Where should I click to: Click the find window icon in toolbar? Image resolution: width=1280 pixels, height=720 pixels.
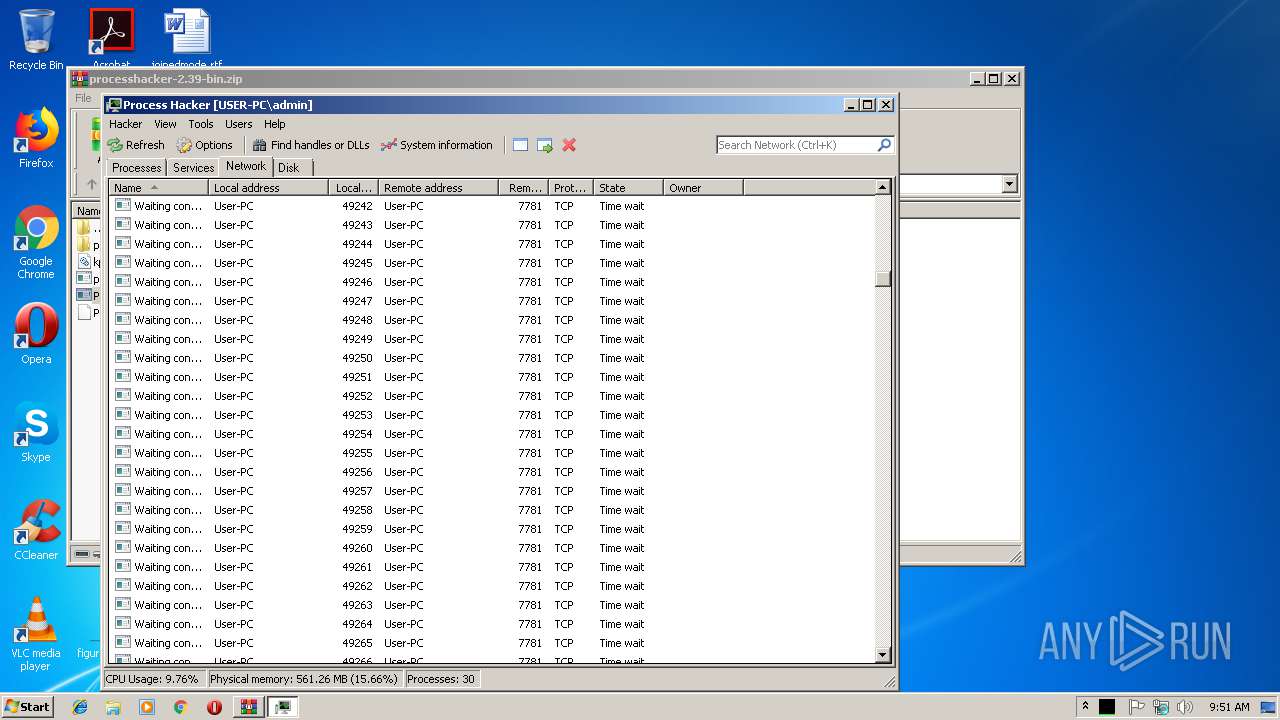(520, 145)
